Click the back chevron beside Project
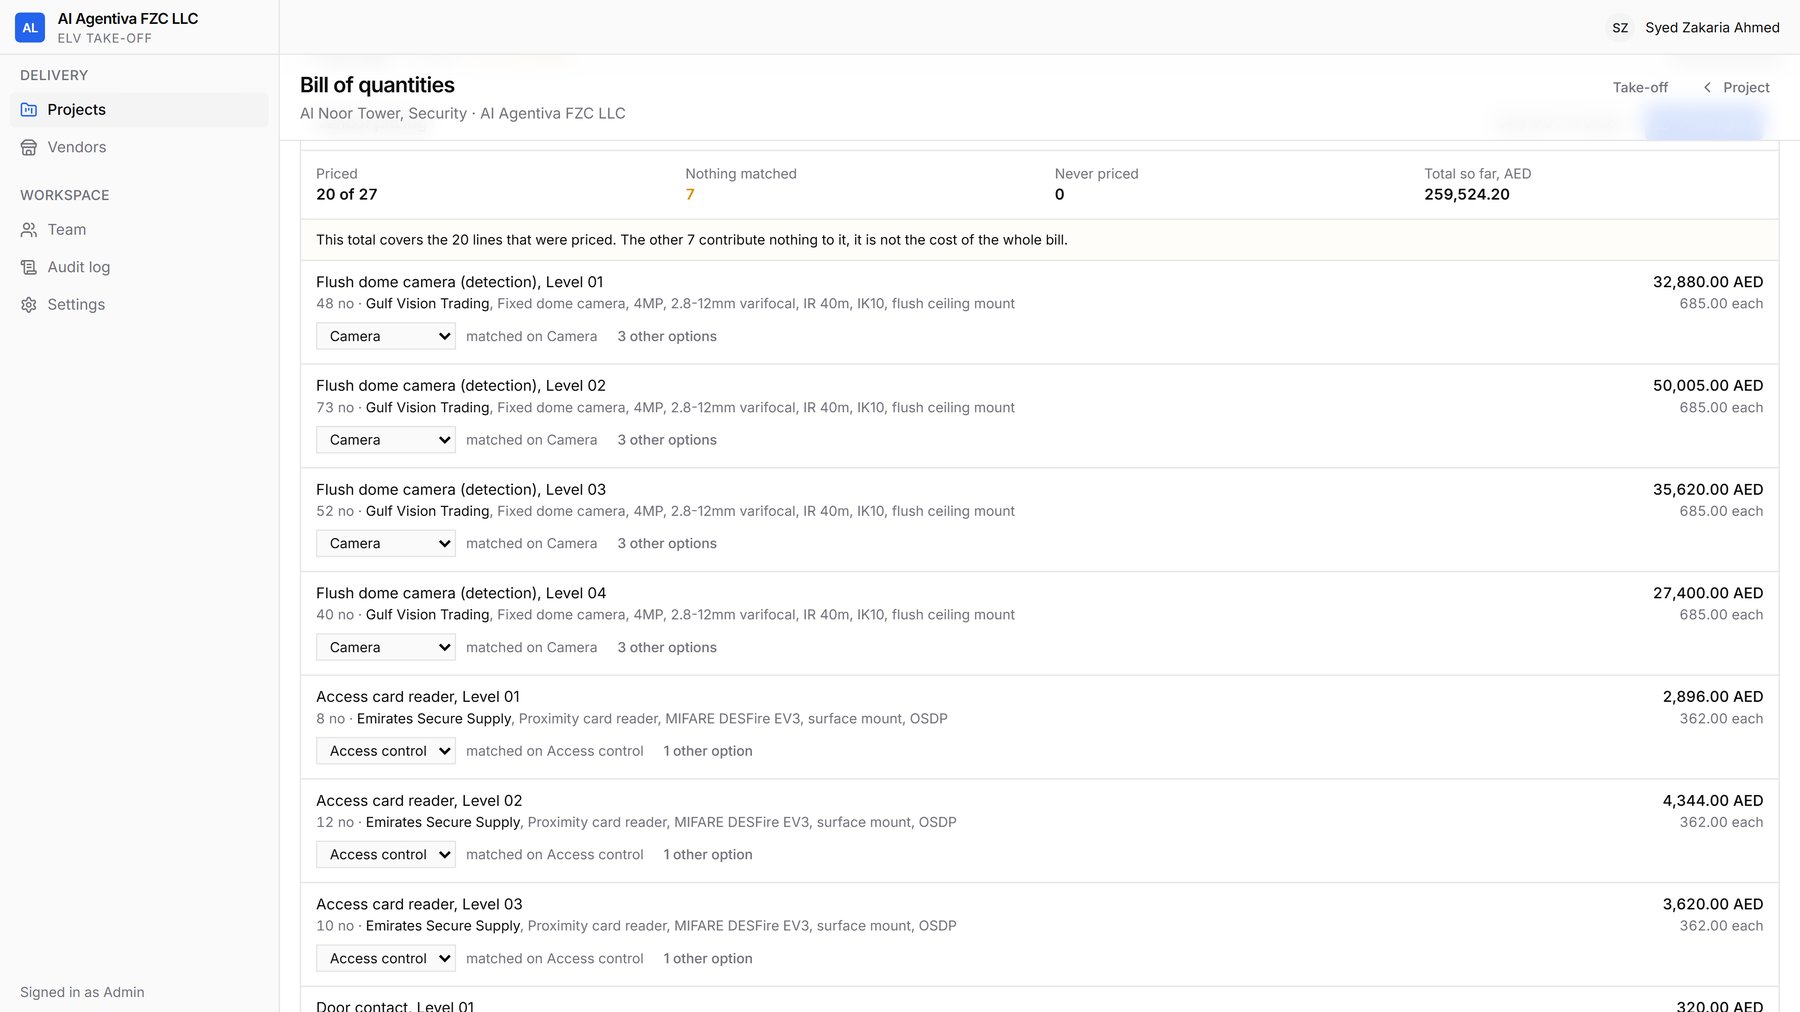Viewport: 1800px width, 1012px height. pyautogui.click(x=1707, y=88)
